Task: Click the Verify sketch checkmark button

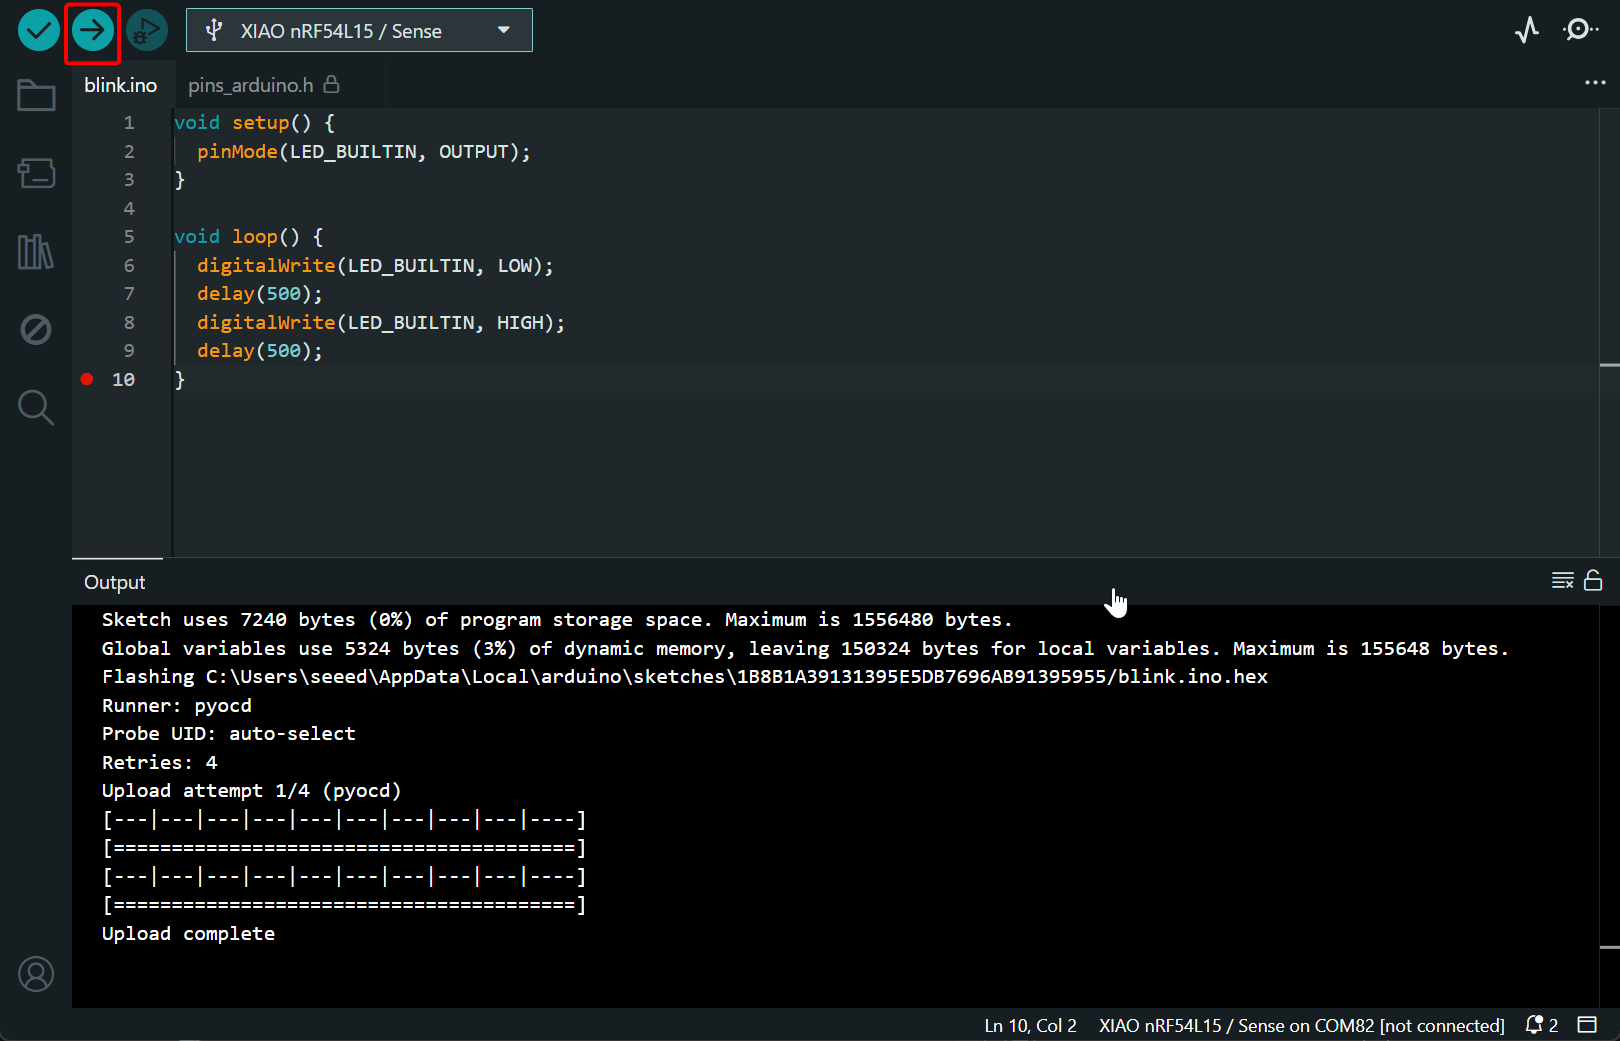Action: click(38, 30)
